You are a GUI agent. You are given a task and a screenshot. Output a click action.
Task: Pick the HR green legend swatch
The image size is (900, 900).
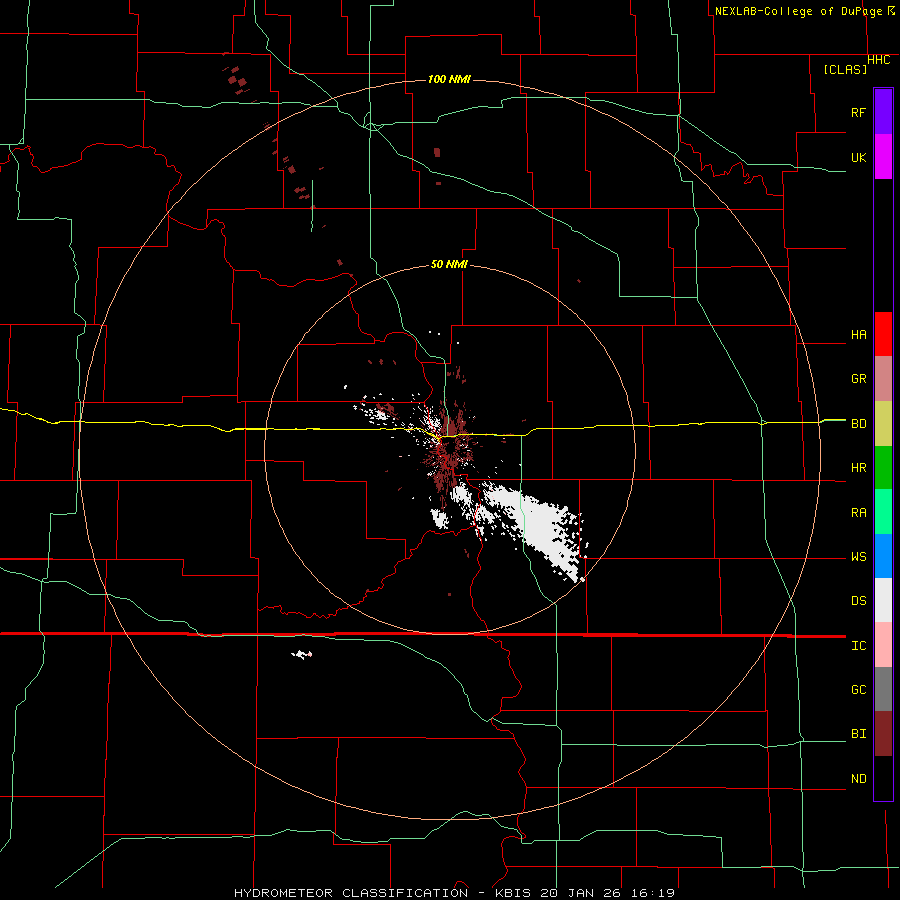[883, 467]
